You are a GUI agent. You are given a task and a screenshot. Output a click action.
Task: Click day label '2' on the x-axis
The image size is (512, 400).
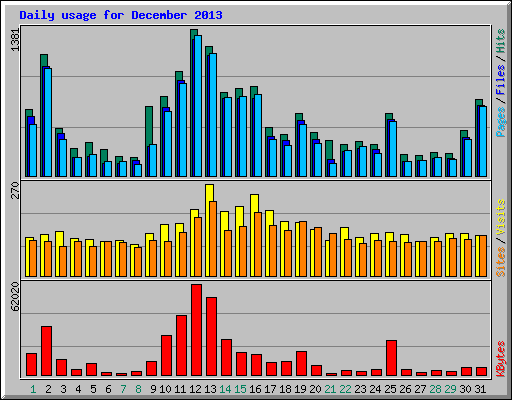[x=48, y=389]
